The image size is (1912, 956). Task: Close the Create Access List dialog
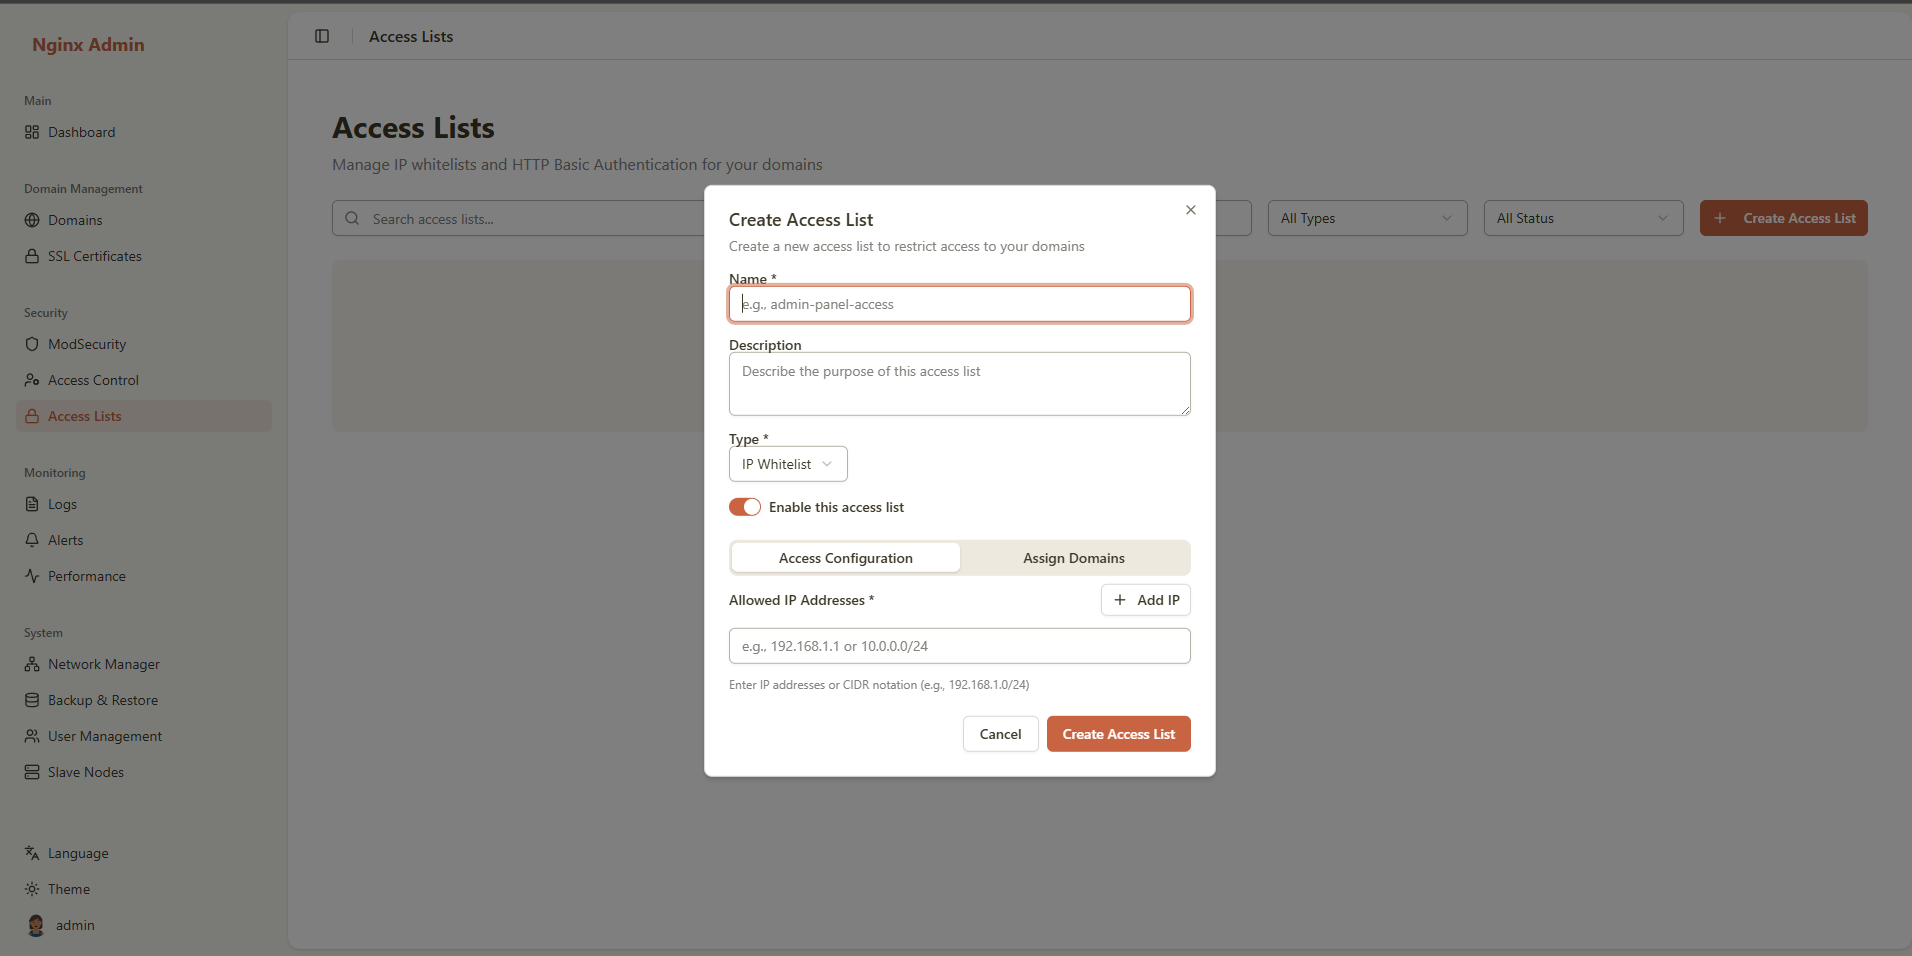1190,210
